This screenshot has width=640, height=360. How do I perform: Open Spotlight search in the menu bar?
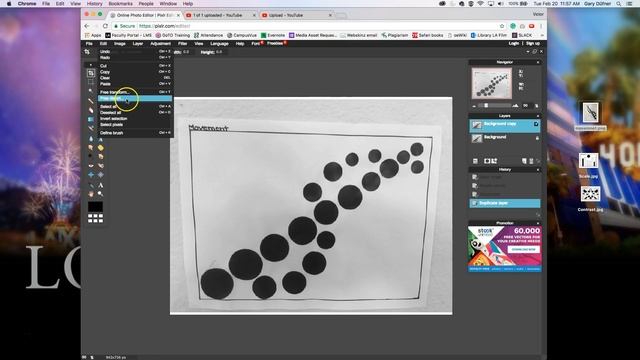[x=619, y=4]
